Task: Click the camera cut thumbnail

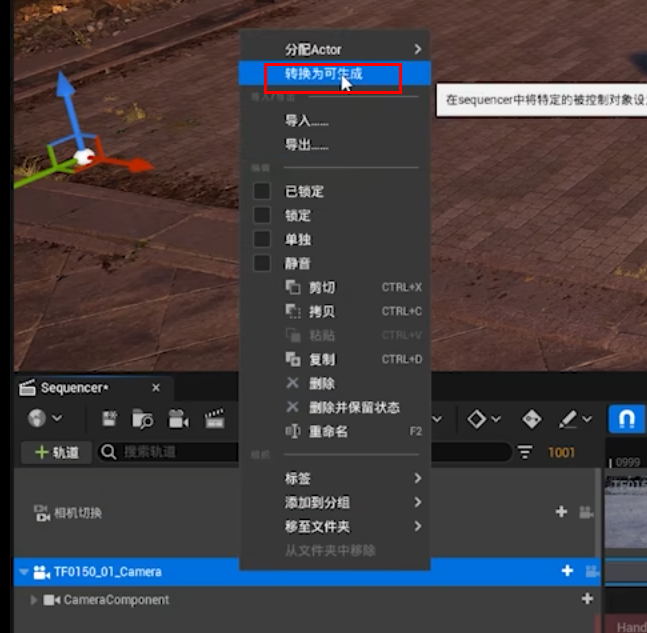Action: pyautogui.click(x=626, y=512)
